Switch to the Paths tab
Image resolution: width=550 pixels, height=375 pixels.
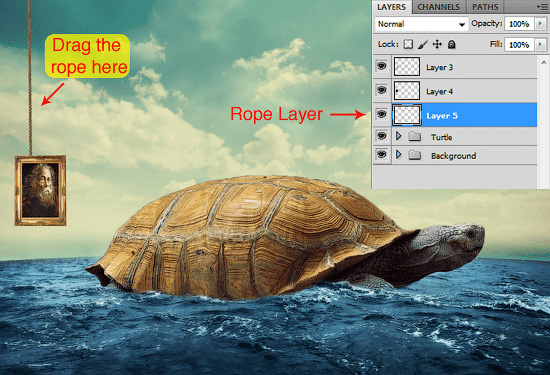point(485,7)
